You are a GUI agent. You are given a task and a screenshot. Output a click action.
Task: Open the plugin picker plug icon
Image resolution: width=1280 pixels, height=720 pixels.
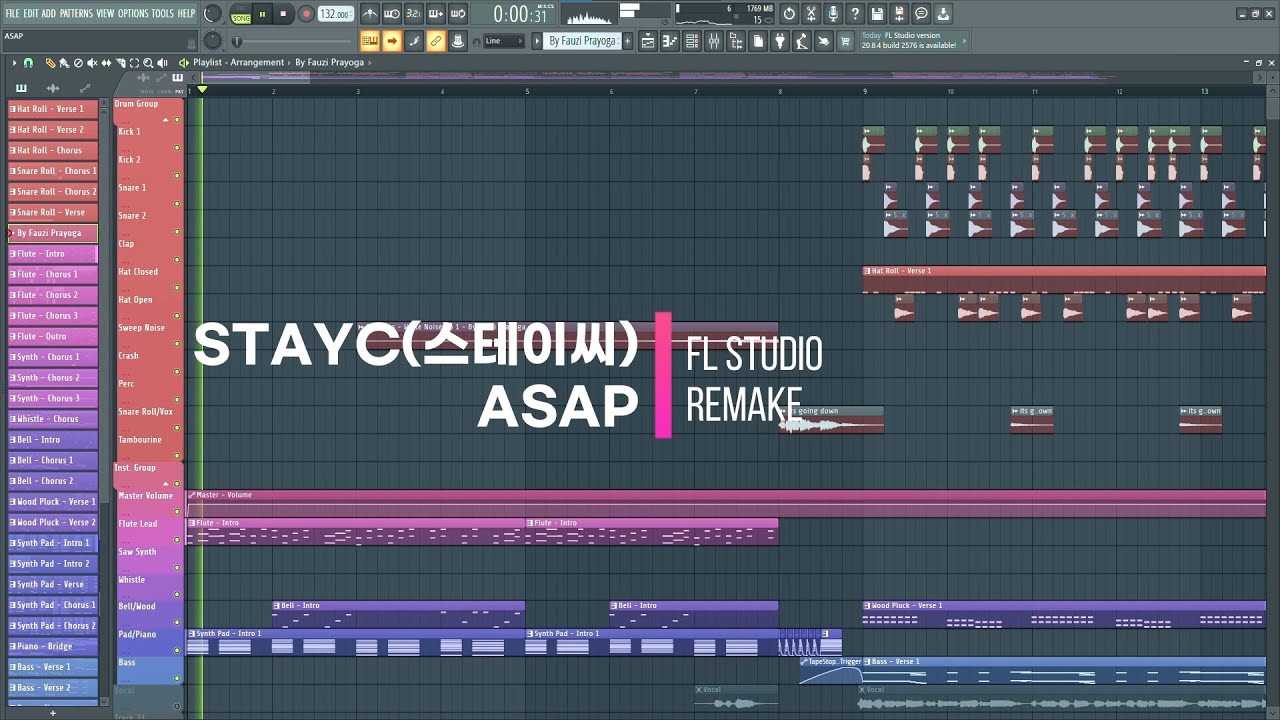pyautogui.click(x=780, y=41)
